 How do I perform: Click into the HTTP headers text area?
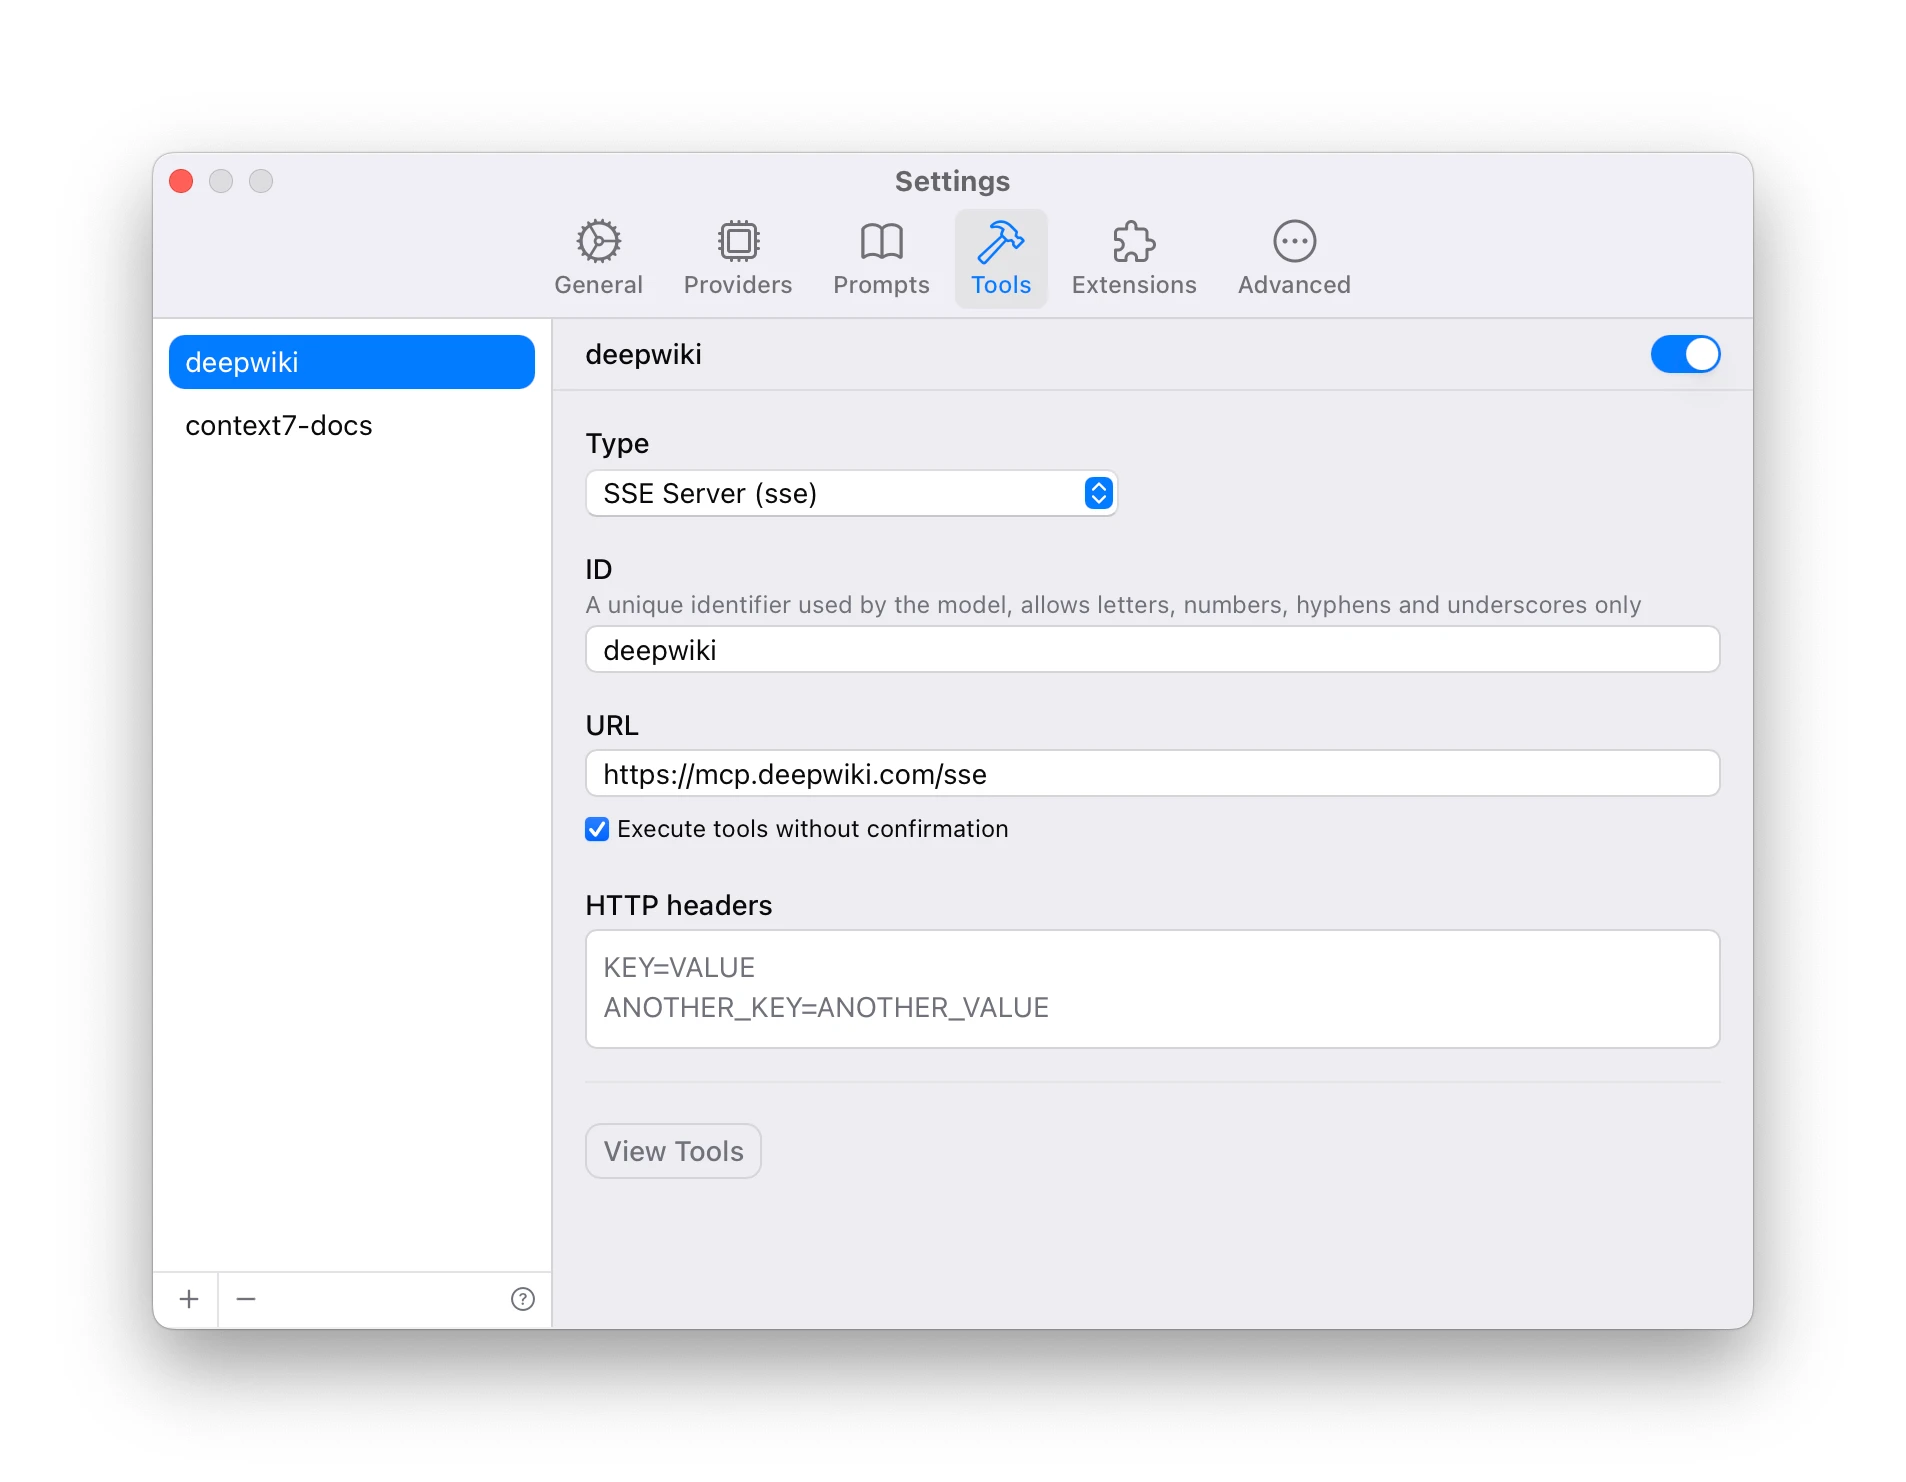click(x=1152, y=989)
